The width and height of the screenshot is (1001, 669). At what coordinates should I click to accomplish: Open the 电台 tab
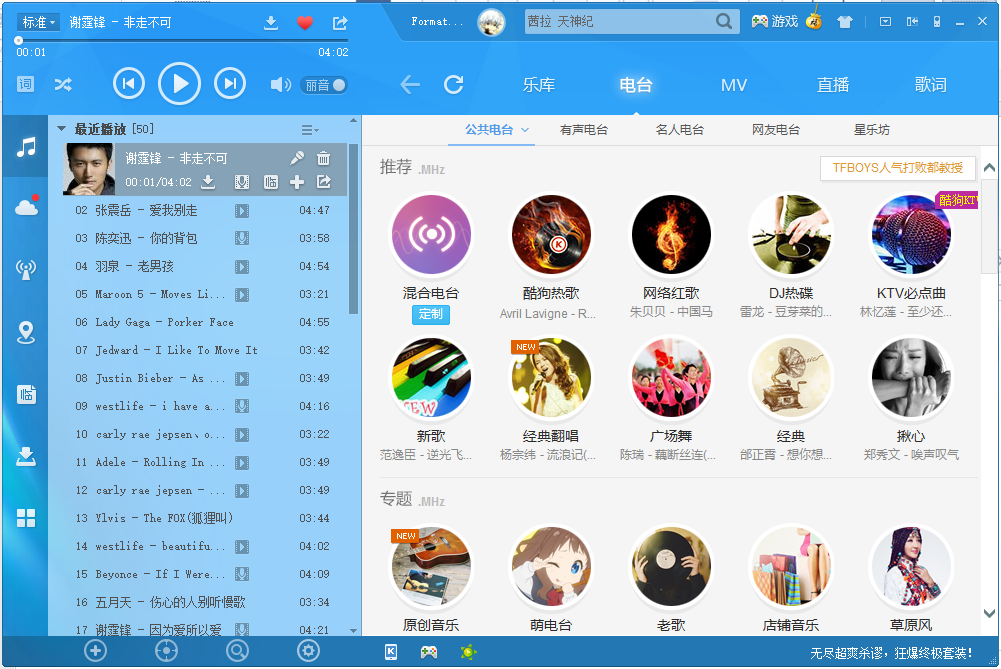(x=636, y=85)
